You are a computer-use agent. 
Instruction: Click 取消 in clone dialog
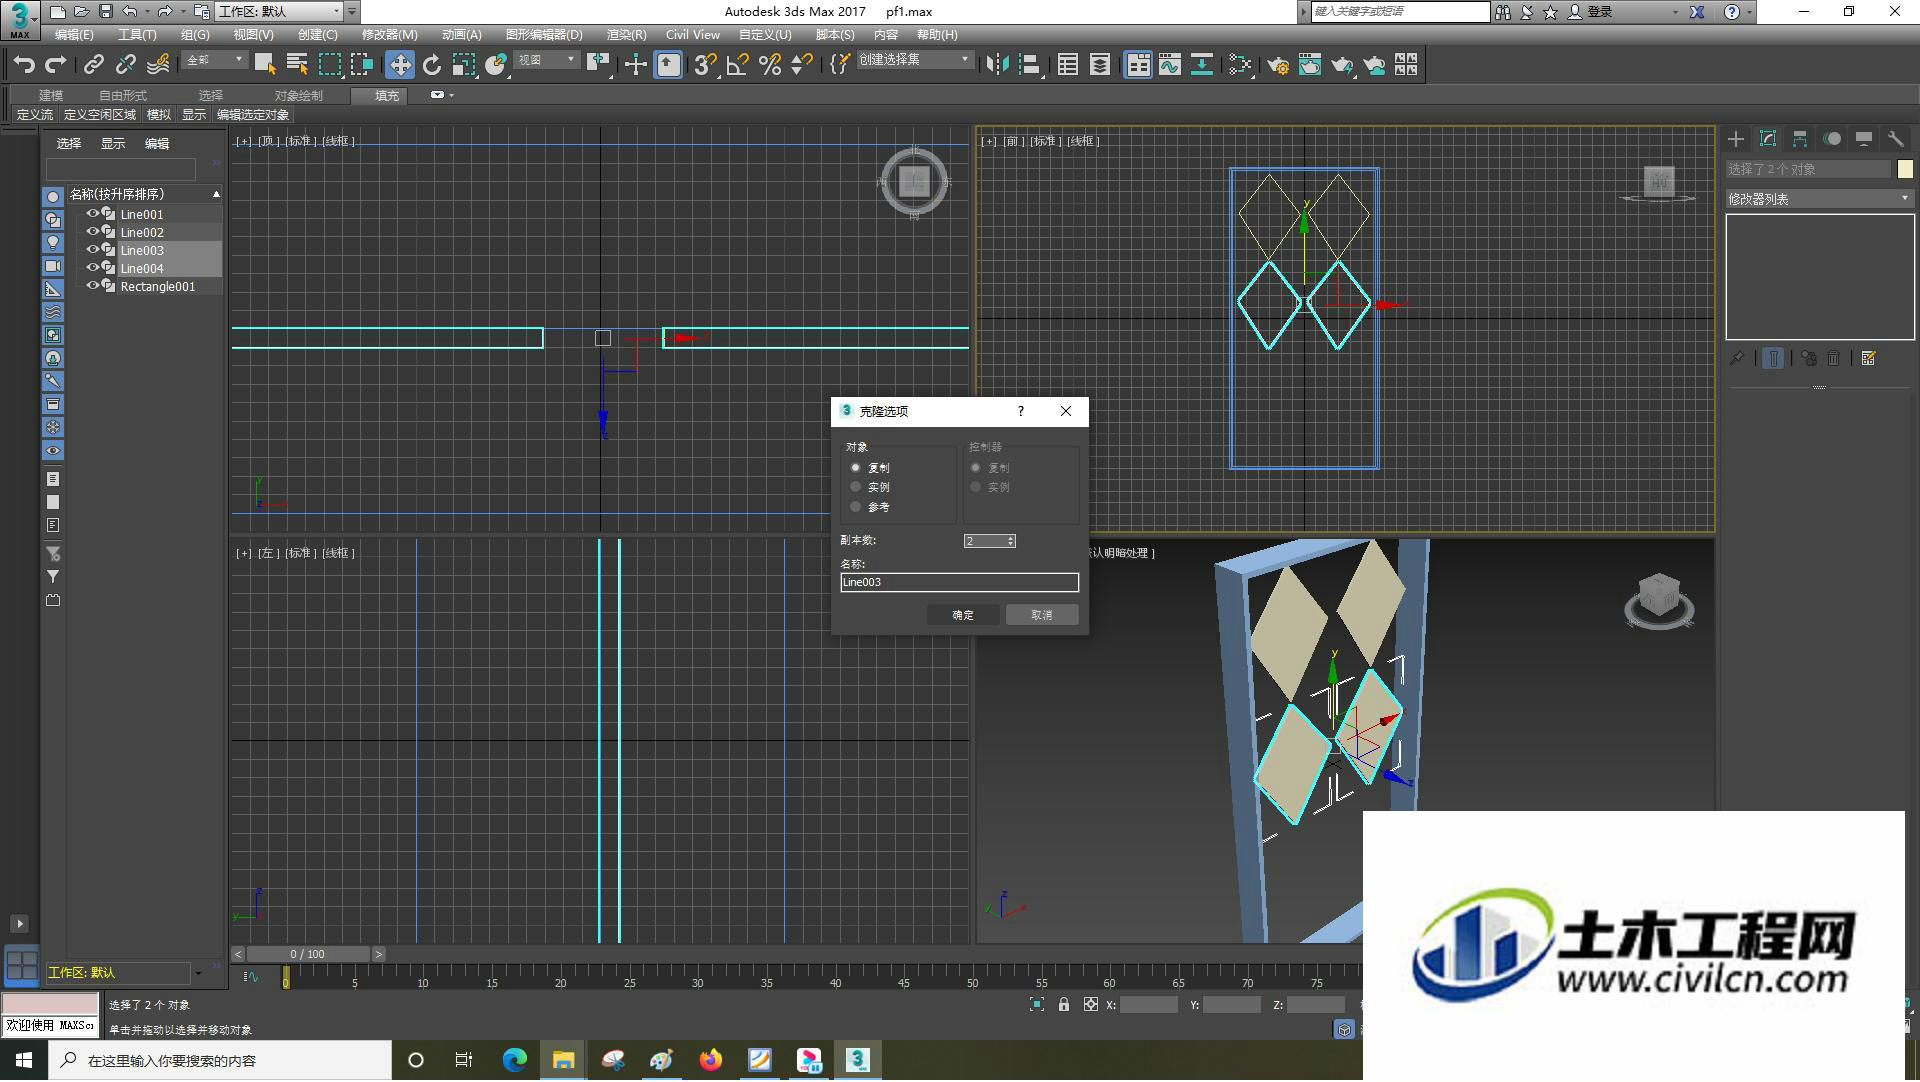pyautogui.click(x=1042, y=615)
